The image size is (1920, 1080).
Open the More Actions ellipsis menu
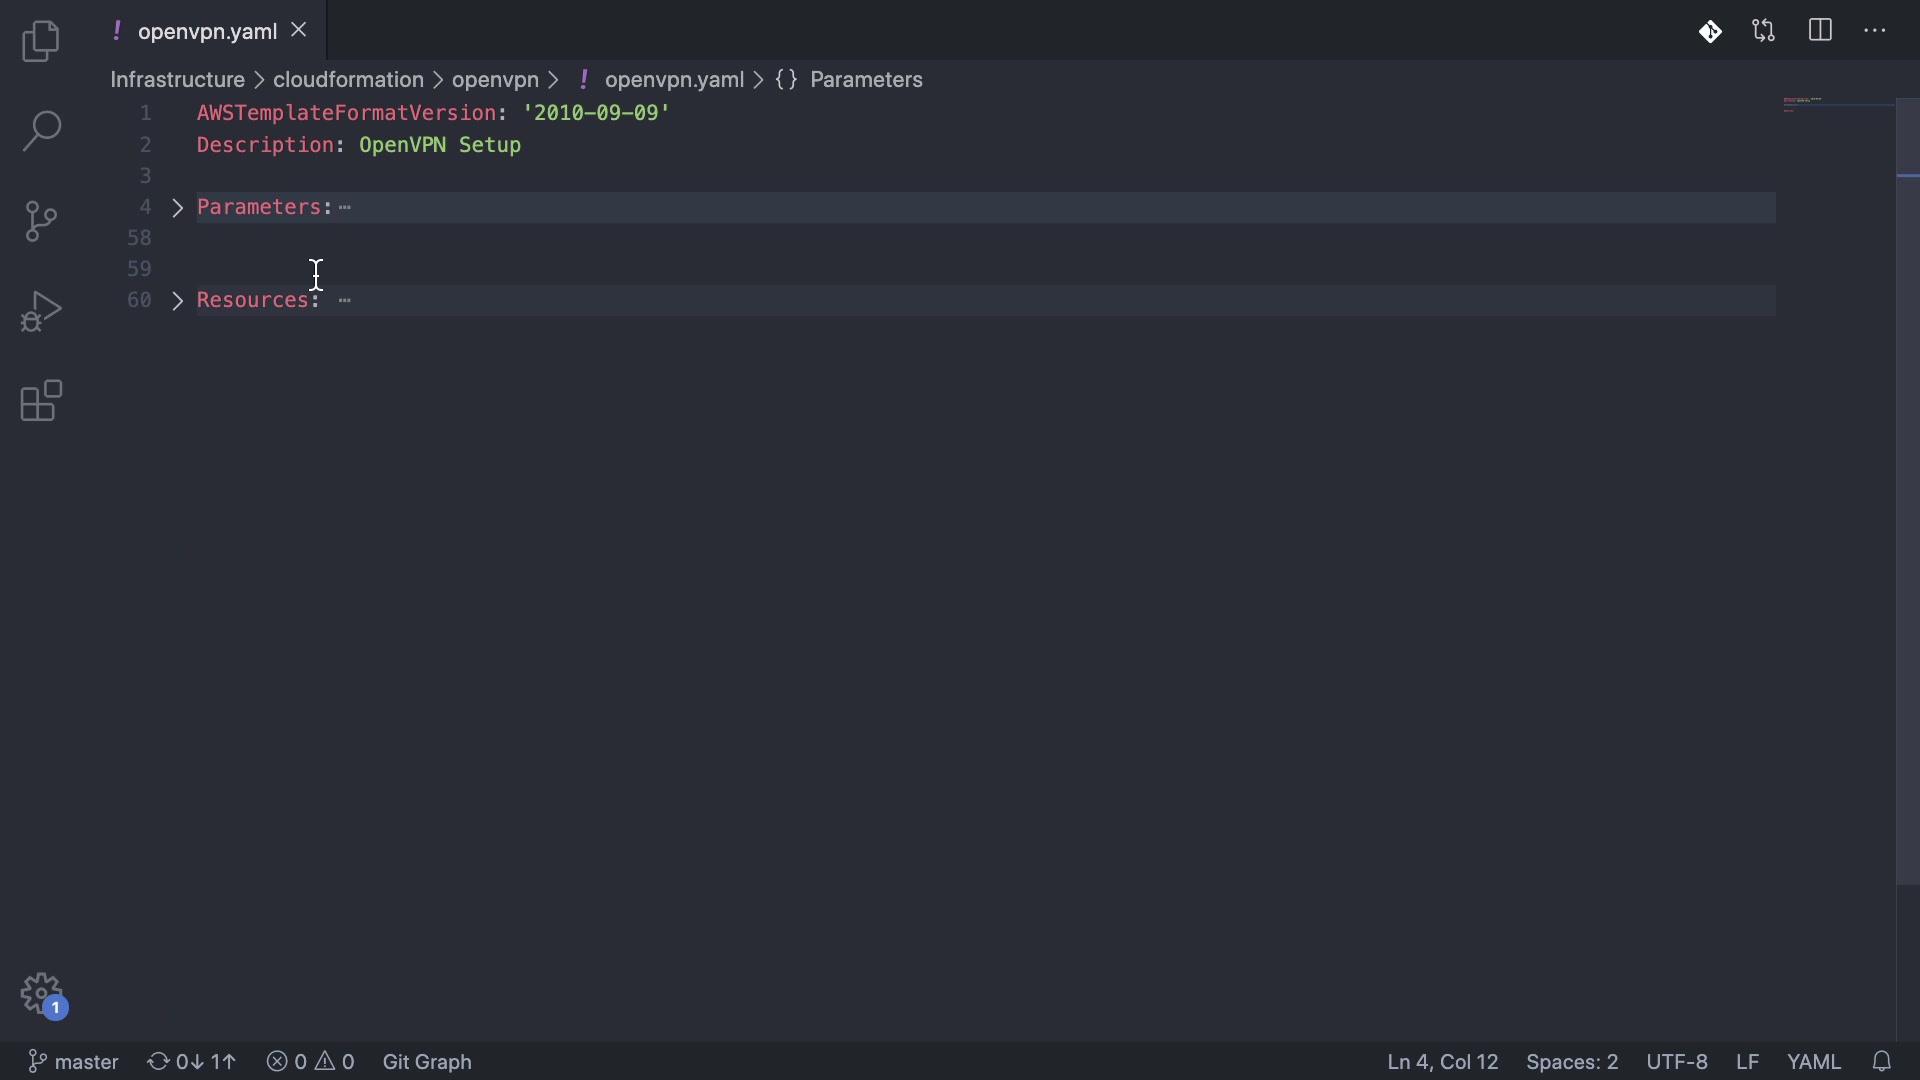1876,32
